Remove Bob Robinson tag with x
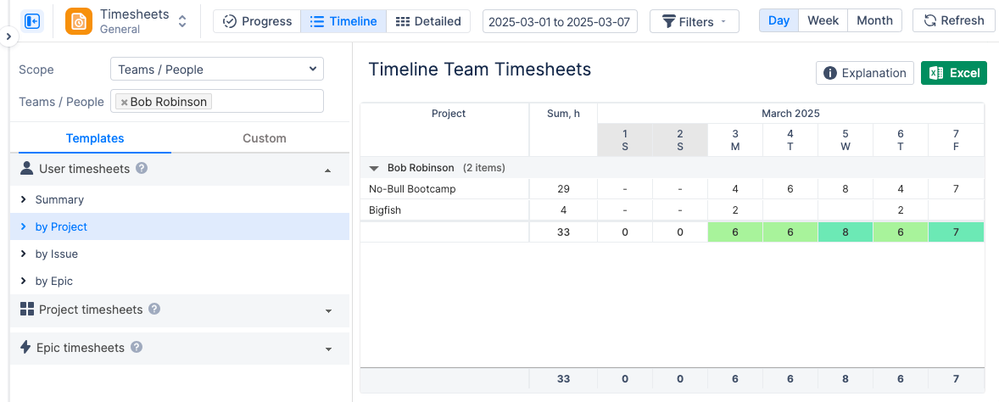Screen dimensions: 999x402 click(x=124, y=102)
